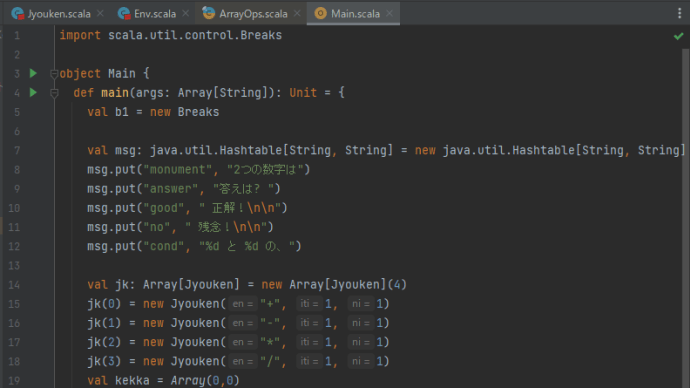Screen dimensions: 690x388
Task: Switch to the ArrayOps.scala tab
Action: pos(253,14)
